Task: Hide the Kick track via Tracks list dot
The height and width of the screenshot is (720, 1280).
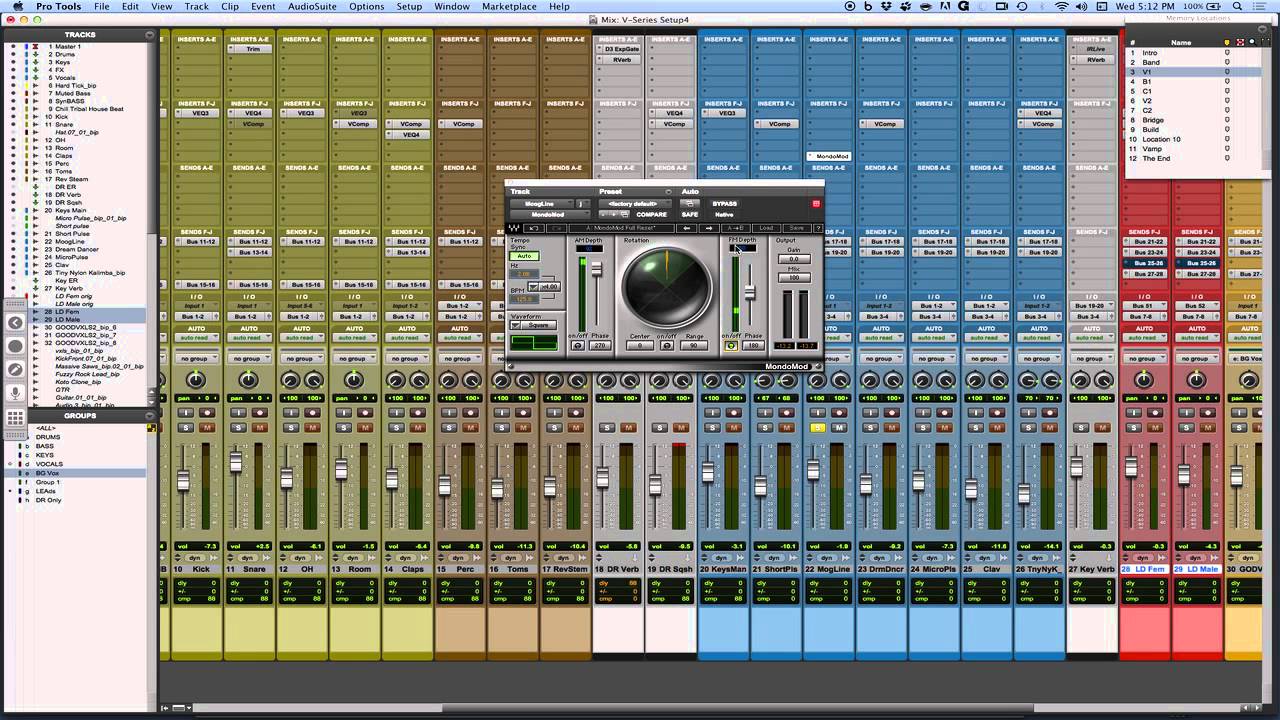Action: (13, 116)
